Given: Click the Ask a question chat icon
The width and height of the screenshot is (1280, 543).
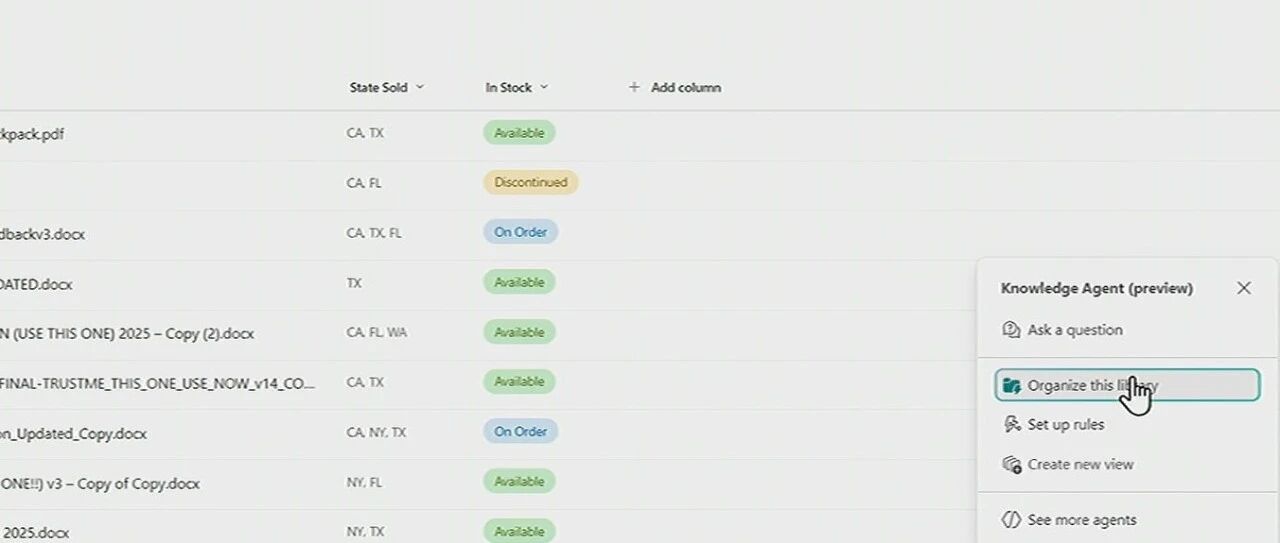Looking at the screenshot, I should click(x=1011, y=330).
